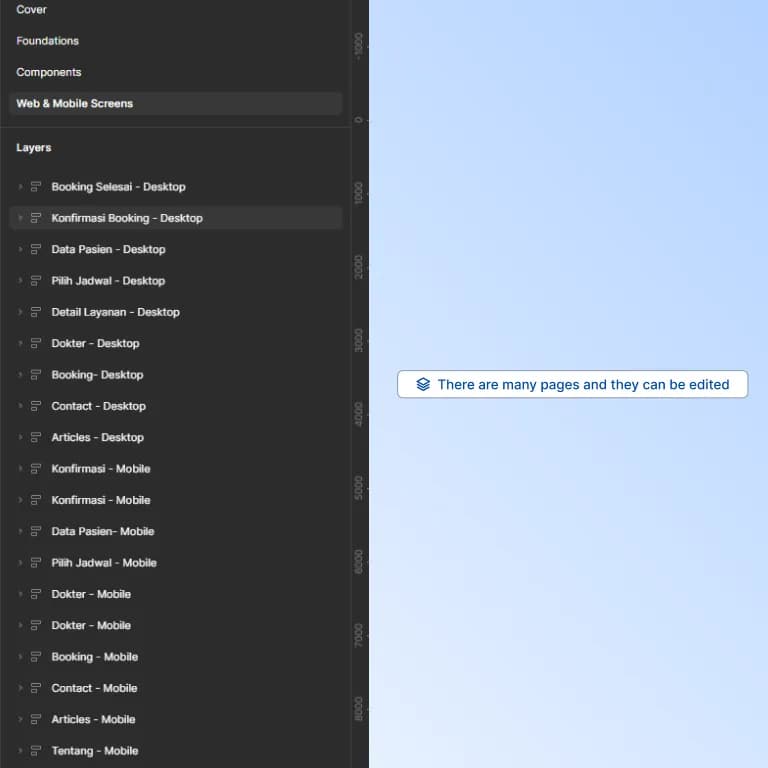Expand the Pilih Jadwal - Mobile layer
The height and width of the screenshot is (768, 768).
coord(20,563)
